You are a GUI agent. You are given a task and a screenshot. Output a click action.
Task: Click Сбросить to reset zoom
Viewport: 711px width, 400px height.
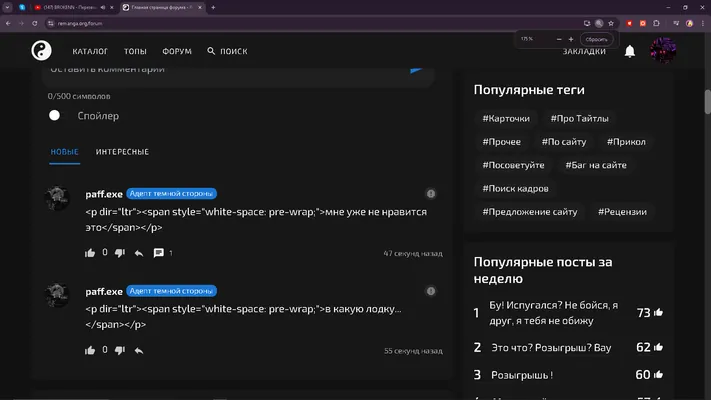596,39
